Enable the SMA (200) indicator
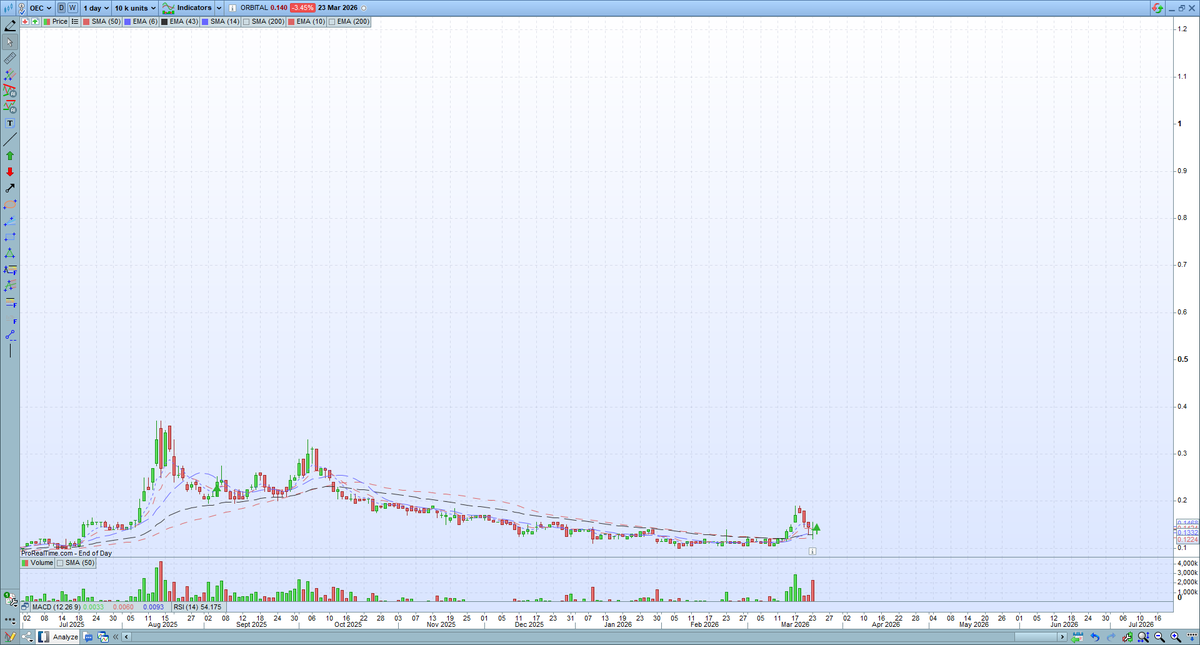Image resolution: width=1200 pixels, height=645 pixels. point(263,21)
